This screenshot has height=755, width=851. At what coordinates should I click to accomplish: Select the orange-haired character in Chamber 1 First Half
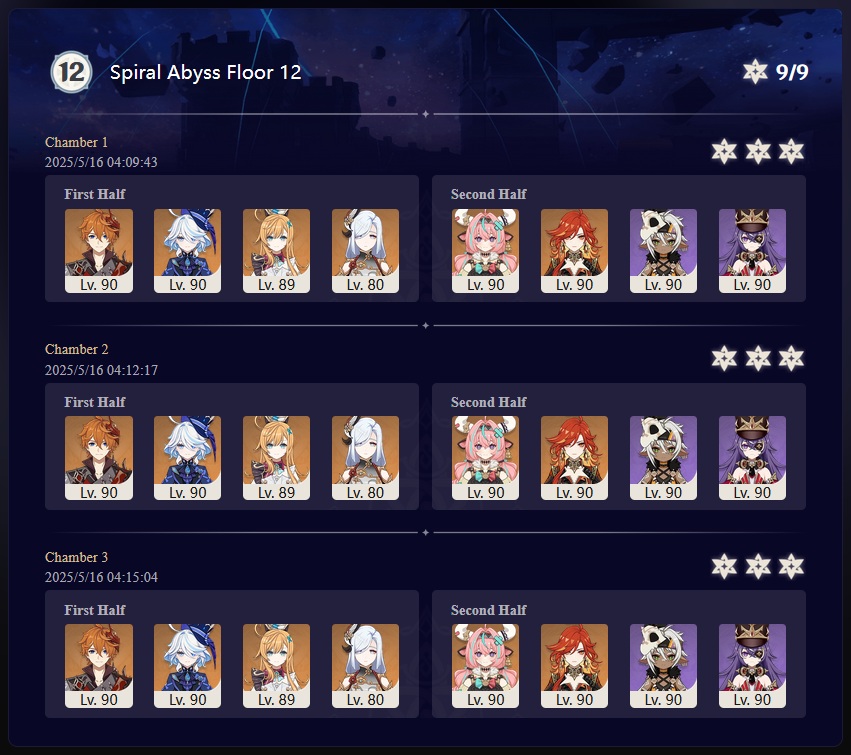coord(99,251)
